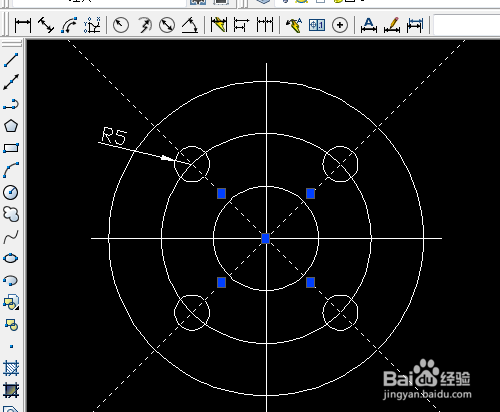Image resolution: width=500 pixels, height=412 pixels.
Task: Select the Rectangle tool
Action: click(11, 148)
